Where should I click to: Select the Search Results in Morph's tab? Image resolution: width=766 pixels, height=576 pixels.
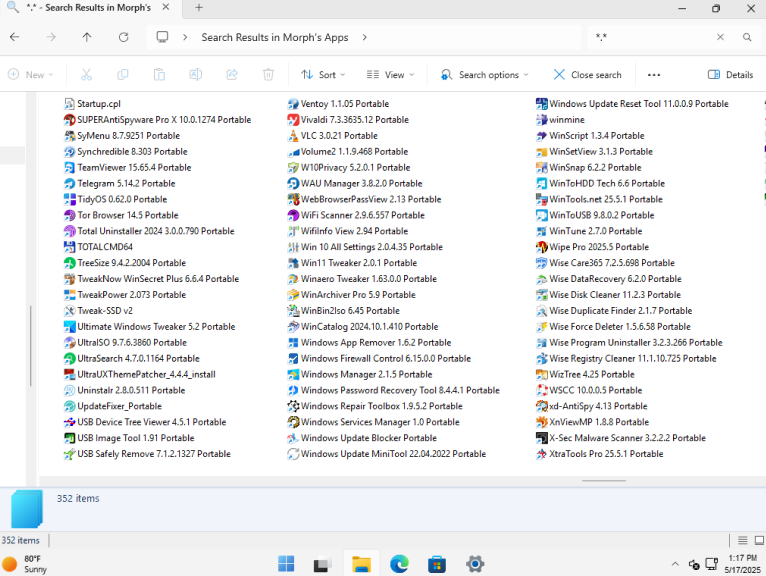tap(89, 8)
